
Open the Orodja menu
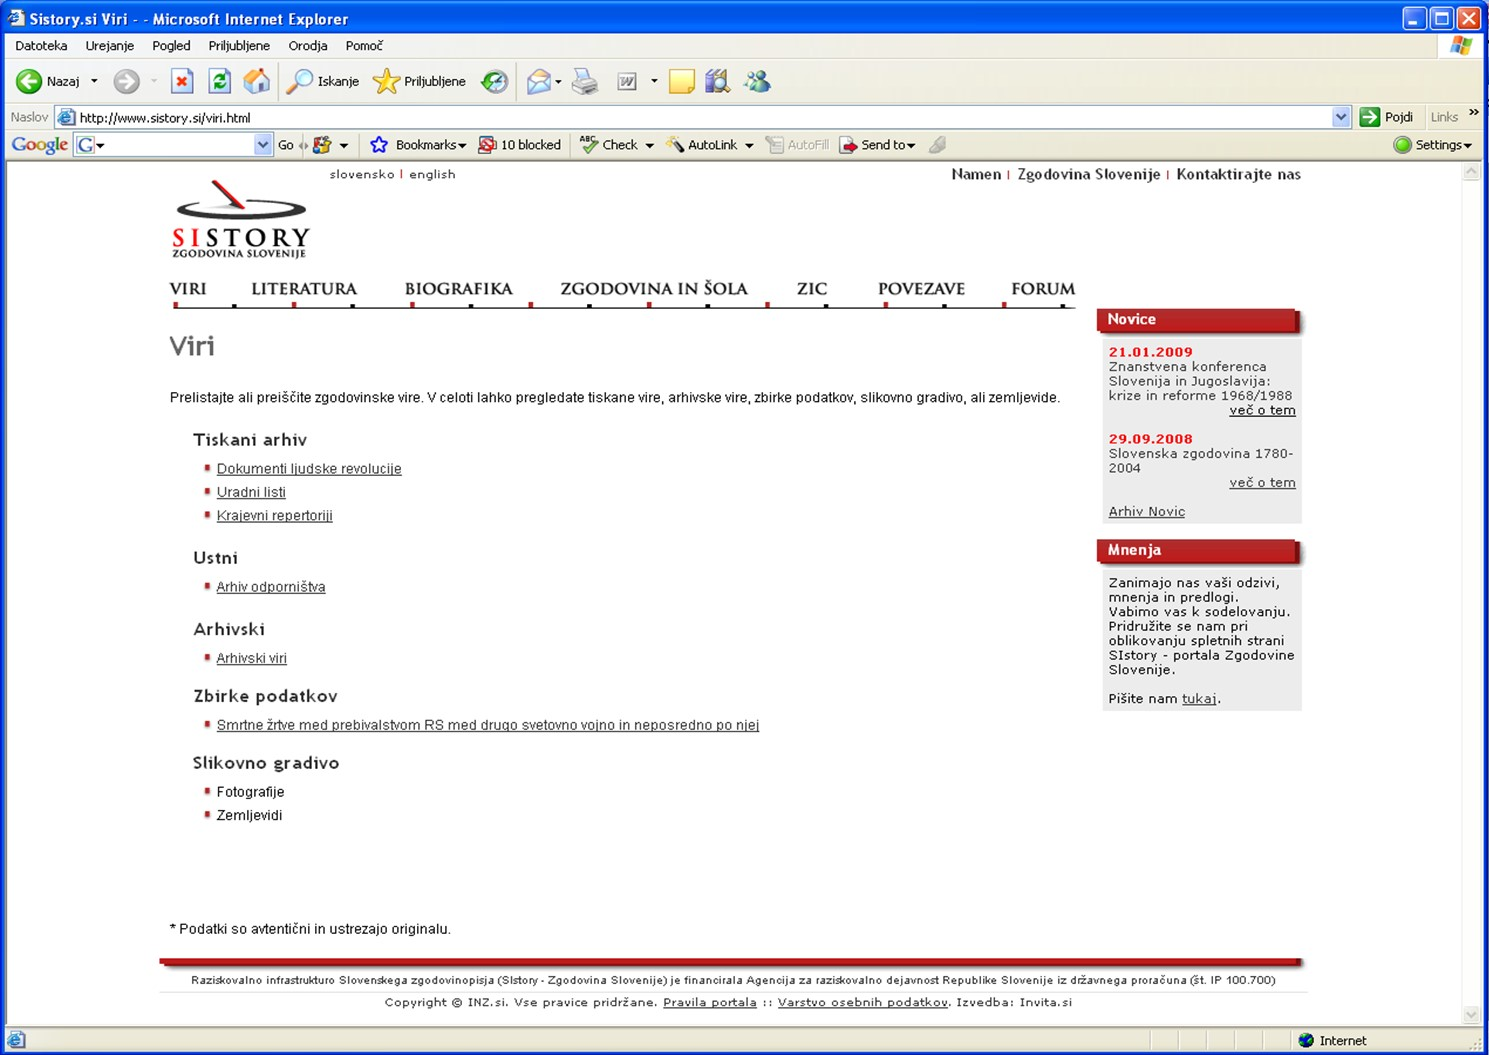308,46
